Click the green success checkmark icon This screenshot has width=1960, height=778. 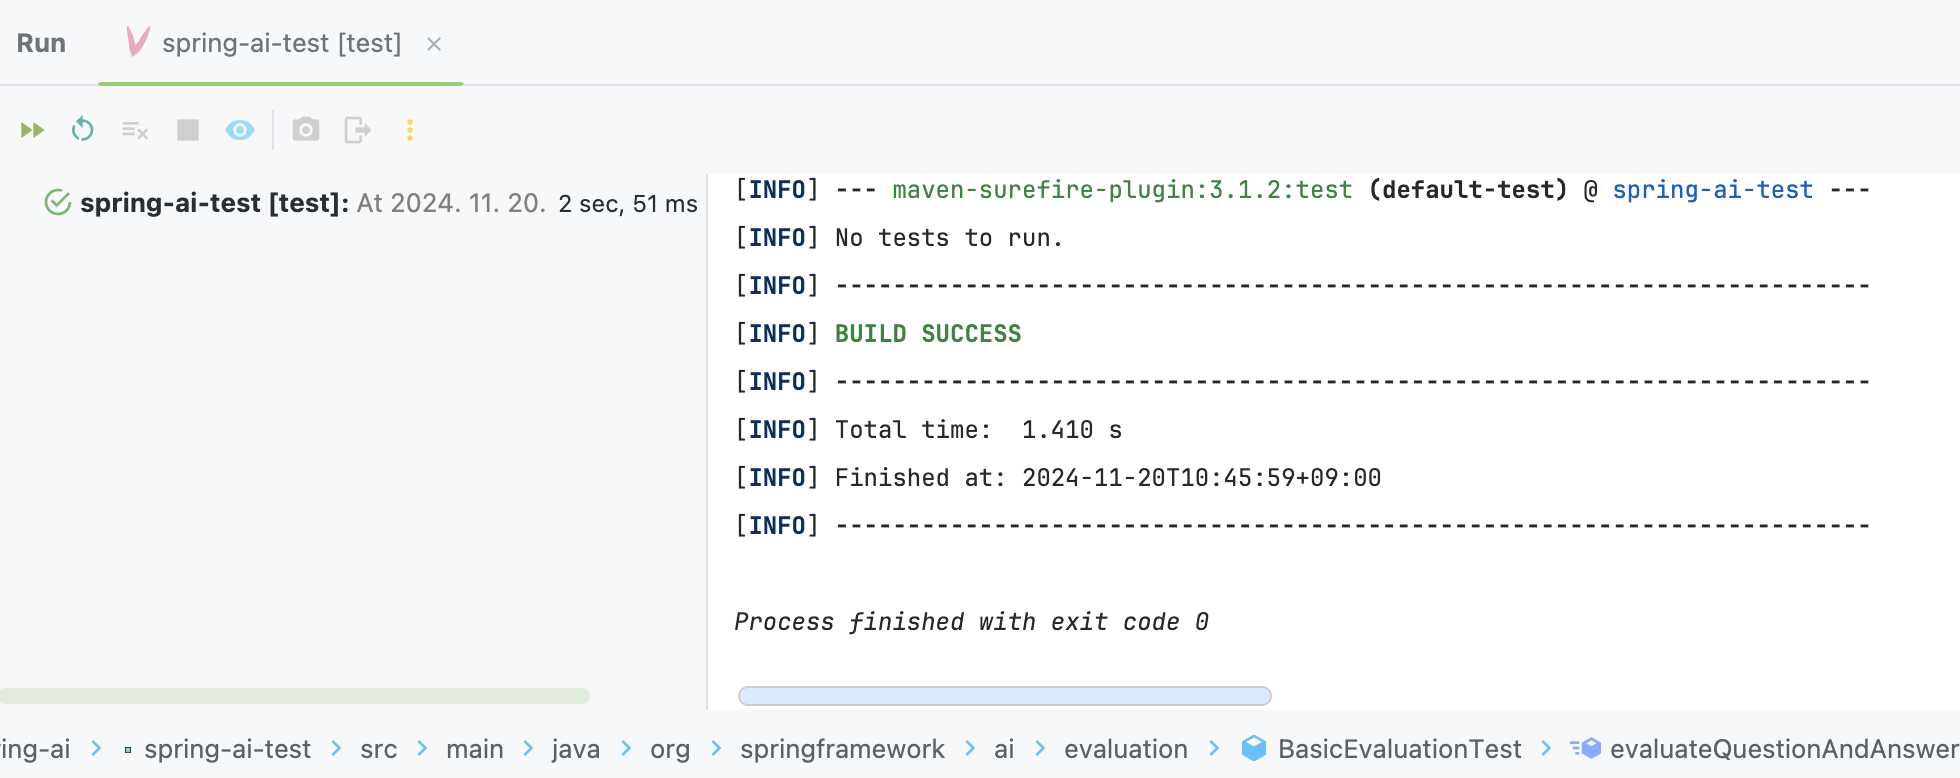point(58,203)
